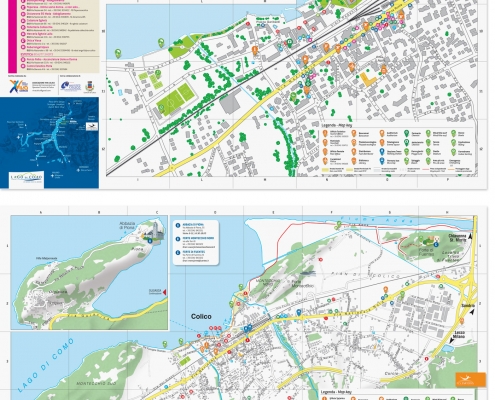Click the Abbazia di Piona label
The image size is (495, 400).
click(127, 225)
